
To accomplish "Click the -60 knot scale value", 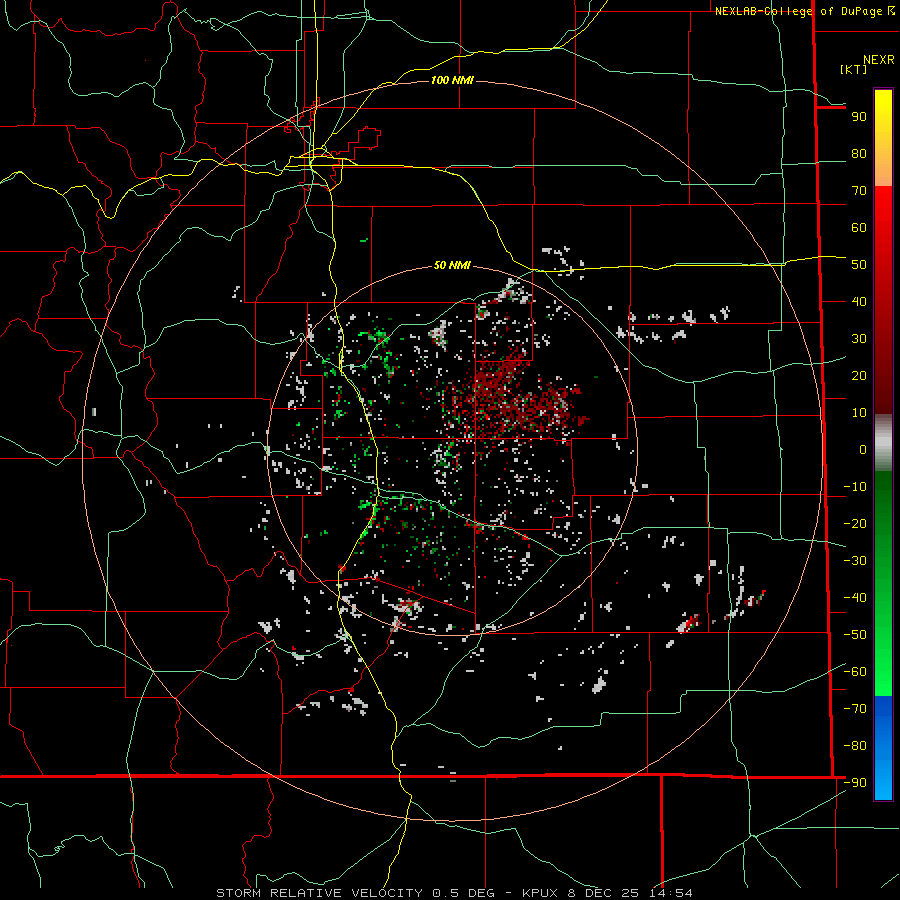I will pos(855,672).
